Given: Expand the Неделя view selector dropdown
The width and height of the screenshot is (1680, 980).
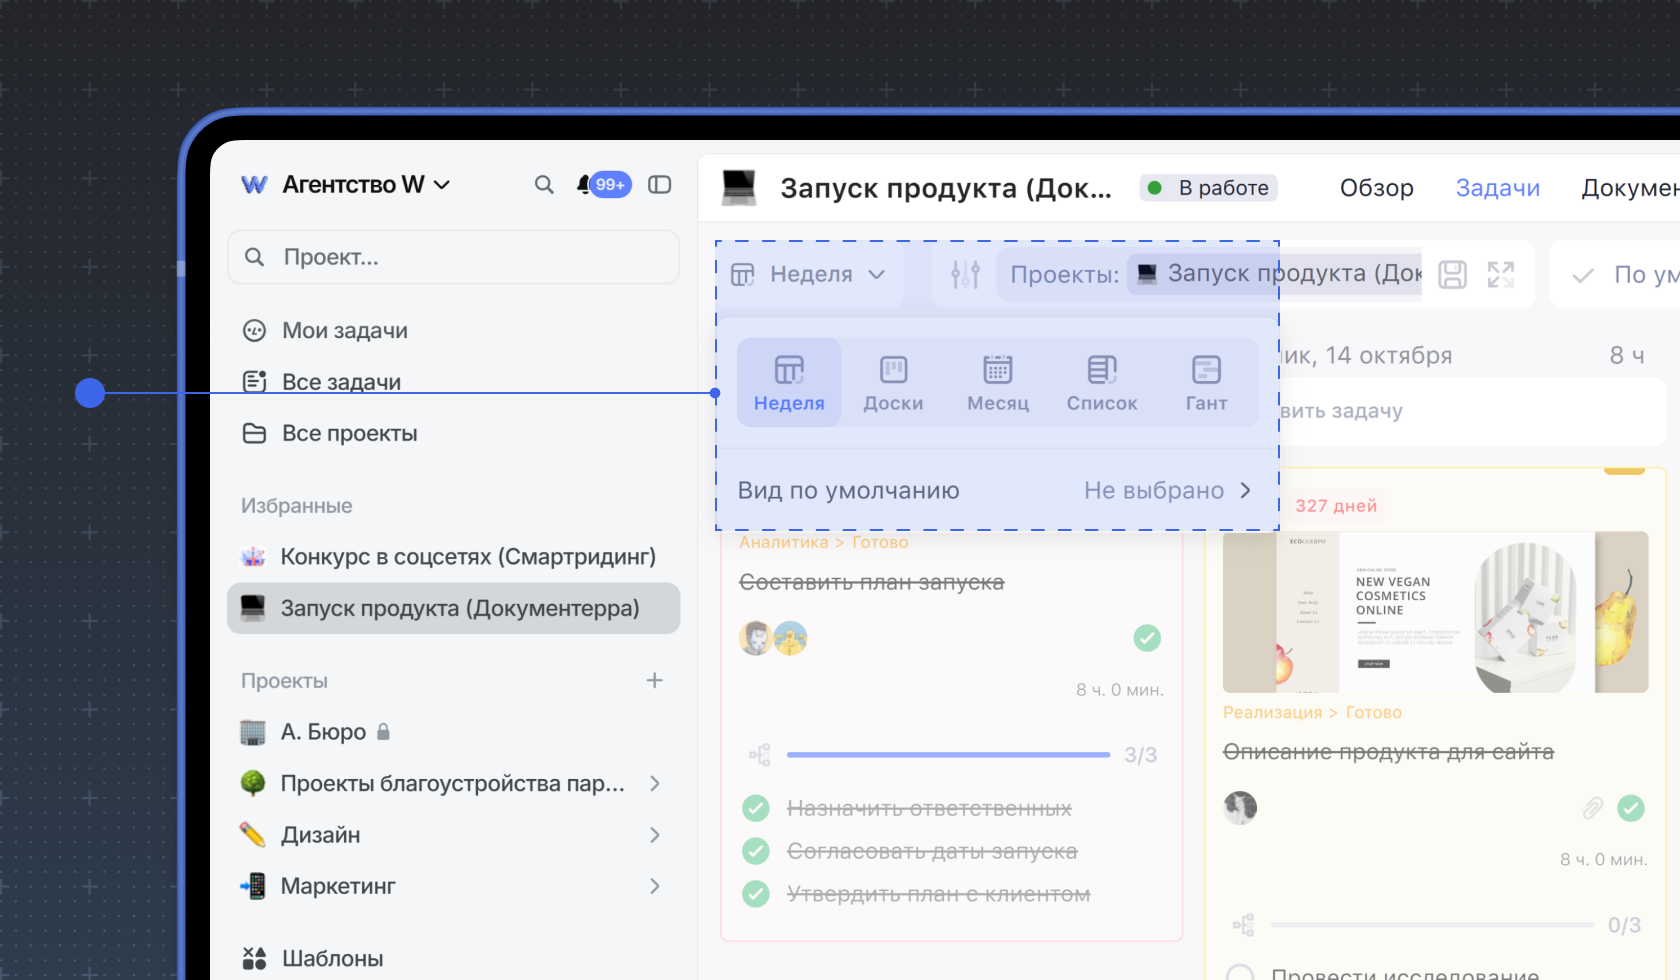Looking at the screenshot, I should pyautogui.click(x=809, y=274).
